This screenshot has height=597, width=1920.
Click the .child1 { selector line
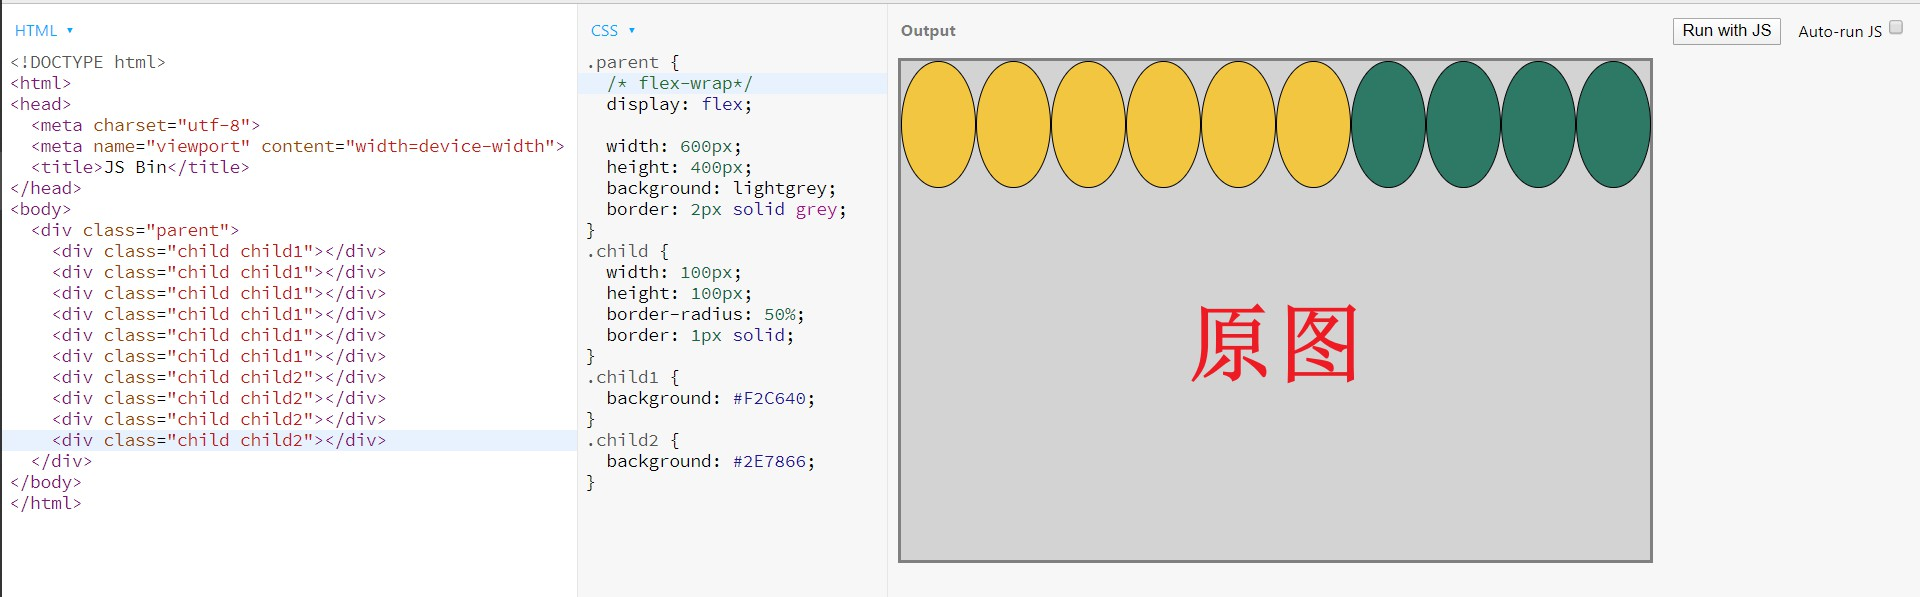click(x=633, y=377)
